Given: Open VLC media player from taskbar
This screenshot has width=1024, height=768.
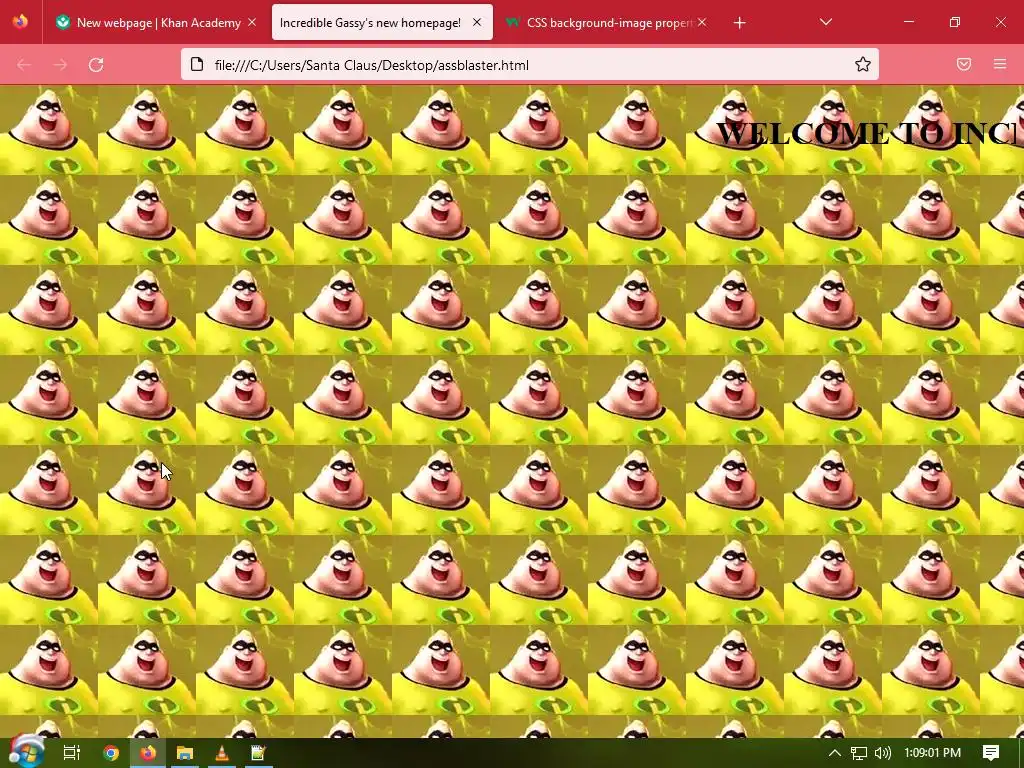Looking at the screenshot, I should click(222, 753).
